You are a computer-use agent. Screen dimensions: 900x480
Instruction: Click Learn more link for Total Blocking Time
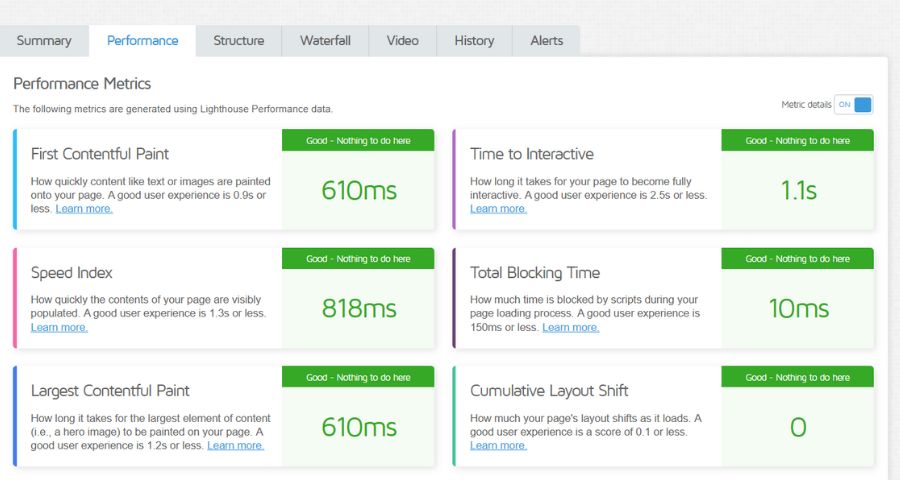[571, 327]
